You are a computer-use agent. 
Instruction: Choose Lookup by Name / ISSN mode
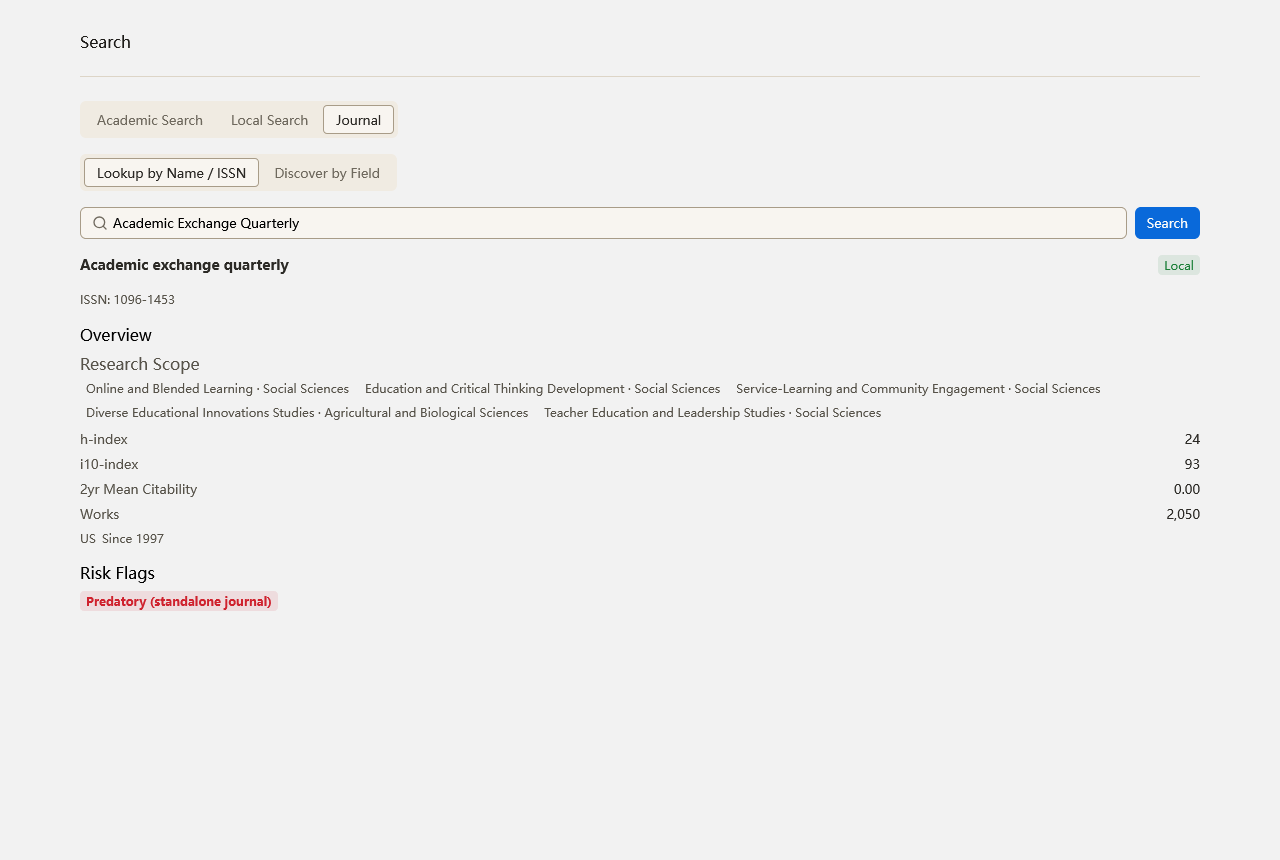171,173
